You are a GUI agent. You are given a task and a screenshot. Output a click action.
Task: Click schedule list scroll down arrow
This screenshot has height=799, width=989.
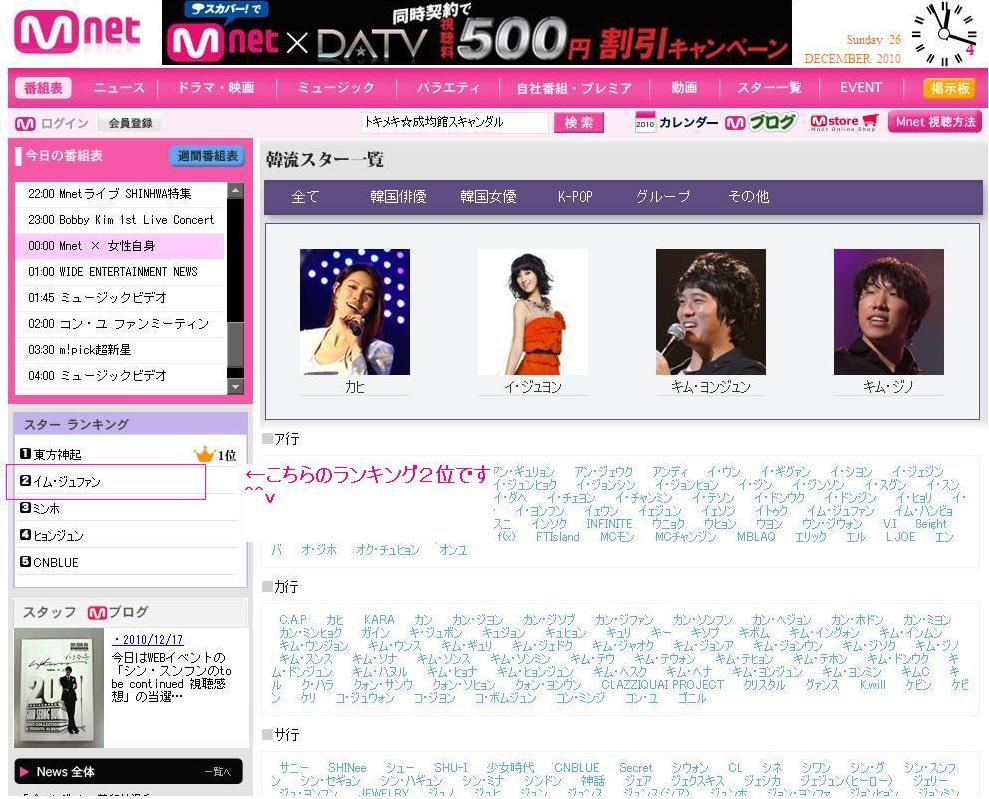pos(235,386)
